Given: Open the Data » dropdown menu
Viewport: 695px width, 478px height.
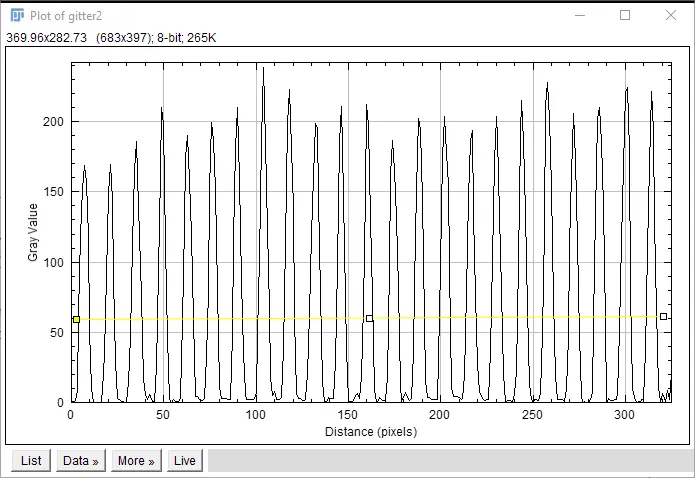Looking at the screenshot, I should 80,460.
